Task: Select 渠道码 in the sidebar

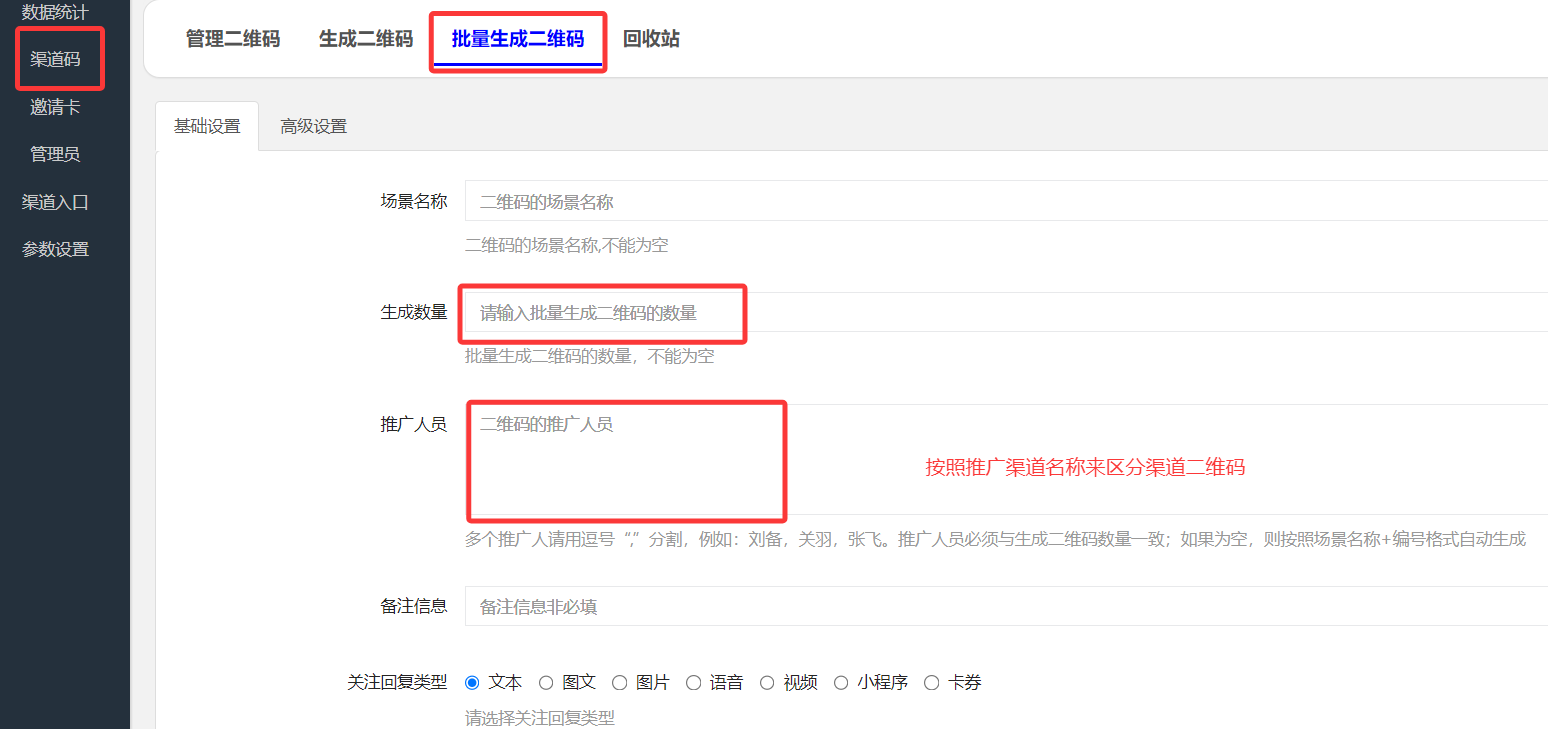Action: [x=55, y=59]
